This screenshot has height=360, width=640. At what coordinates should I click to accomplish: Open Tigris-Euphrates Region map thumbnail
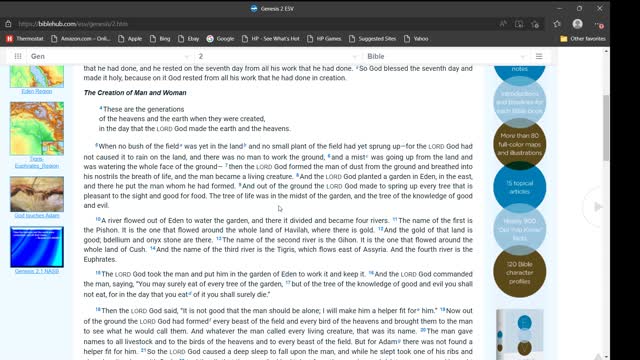pos(37,129)
